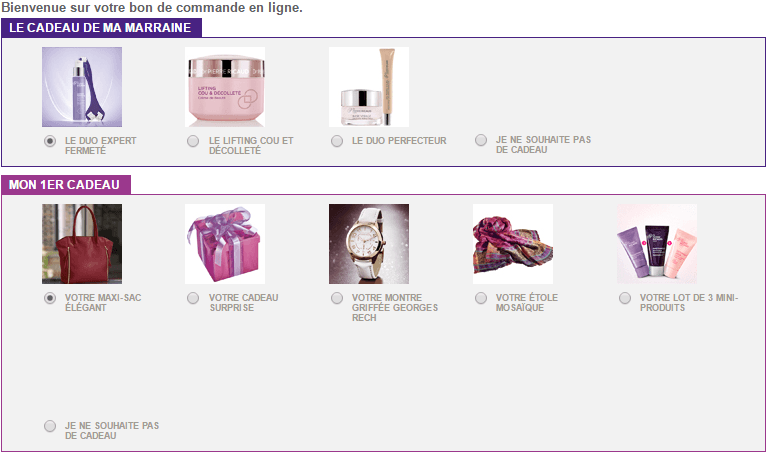Click the Mon 1er Cadeau section header
The width and height of the screenshot is (767, 453).
66,185
